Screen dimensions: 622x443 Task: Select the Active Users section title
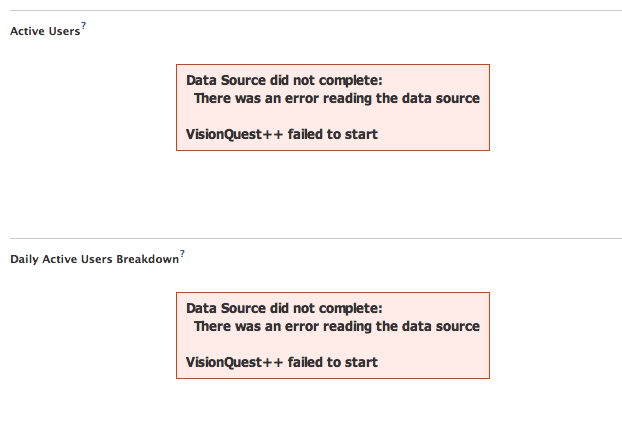pyautogui.click(x=45, y=32)
